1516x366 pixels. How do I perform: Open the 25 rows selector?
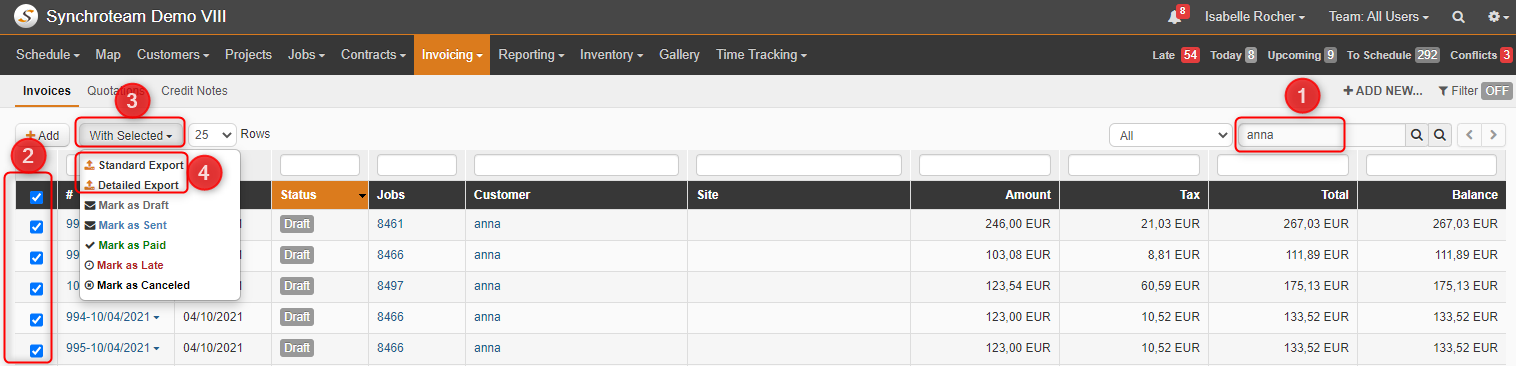(212, 134)
